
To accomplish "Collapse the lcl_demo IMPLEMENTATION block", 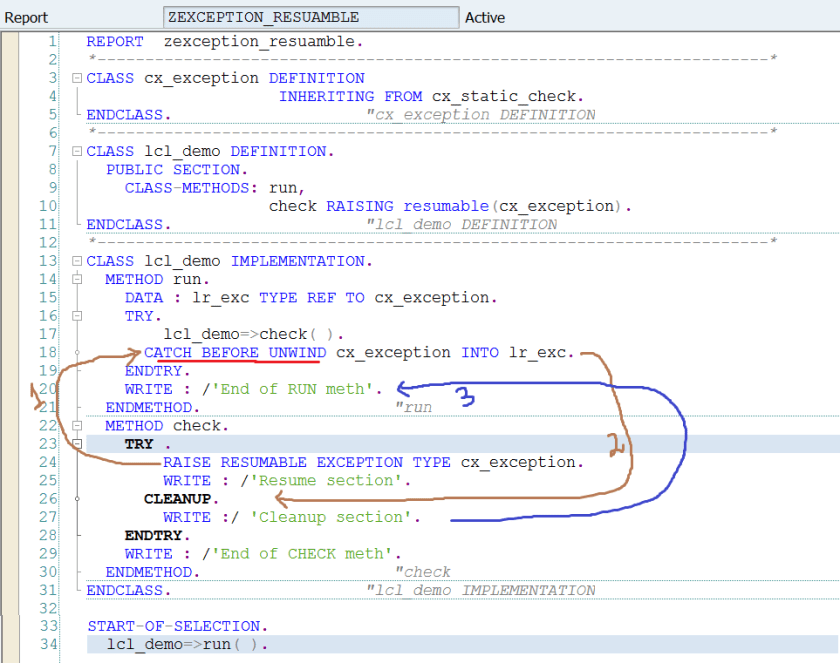I will point(77,261).
